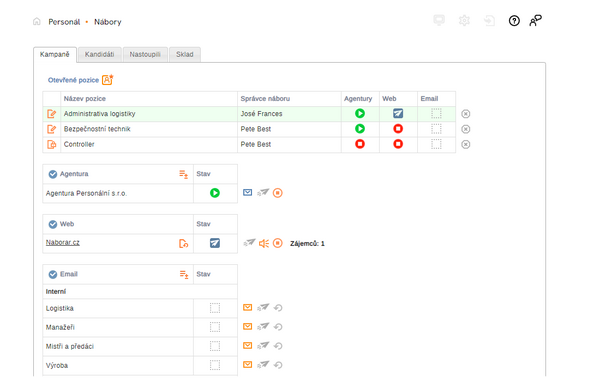
Task: Stop campaign for Agentura Personální
Action: 278,193
